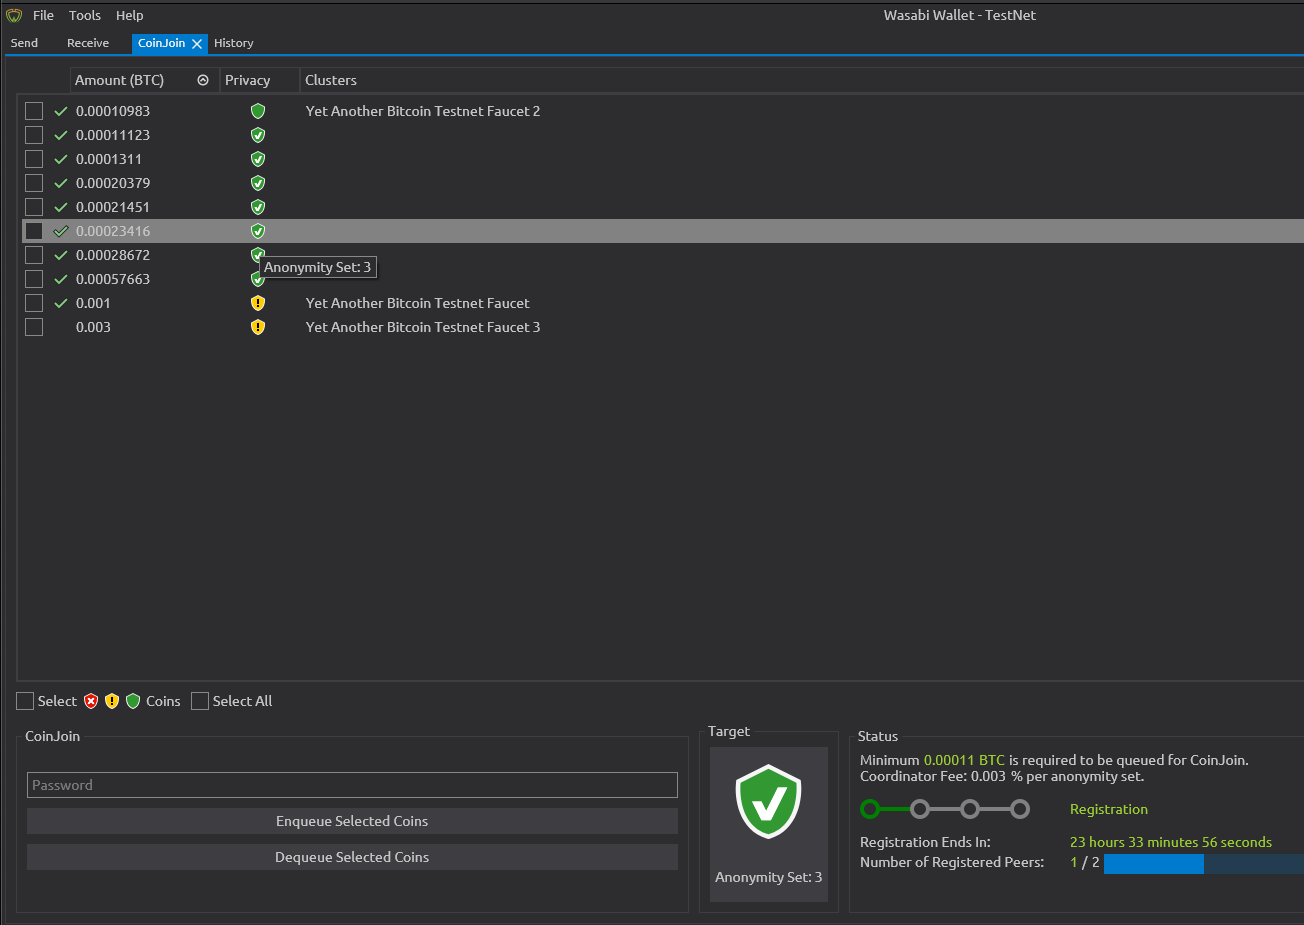Click queued checkmark icon for 0.00011123 coin
Viewport: 1304px width, 925px height.
61,135
